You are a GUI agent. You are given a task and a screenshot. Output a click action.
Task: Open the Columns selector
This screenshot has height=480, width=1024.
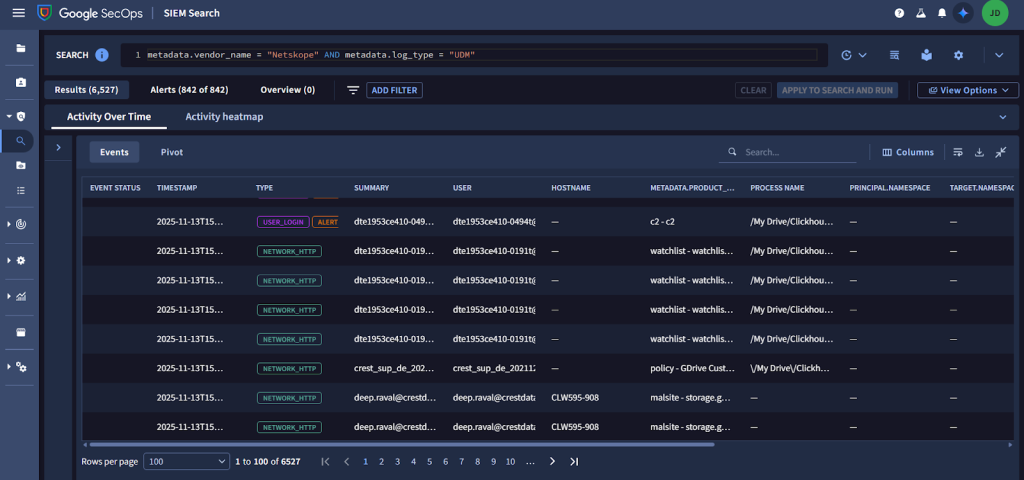(908, 152)
